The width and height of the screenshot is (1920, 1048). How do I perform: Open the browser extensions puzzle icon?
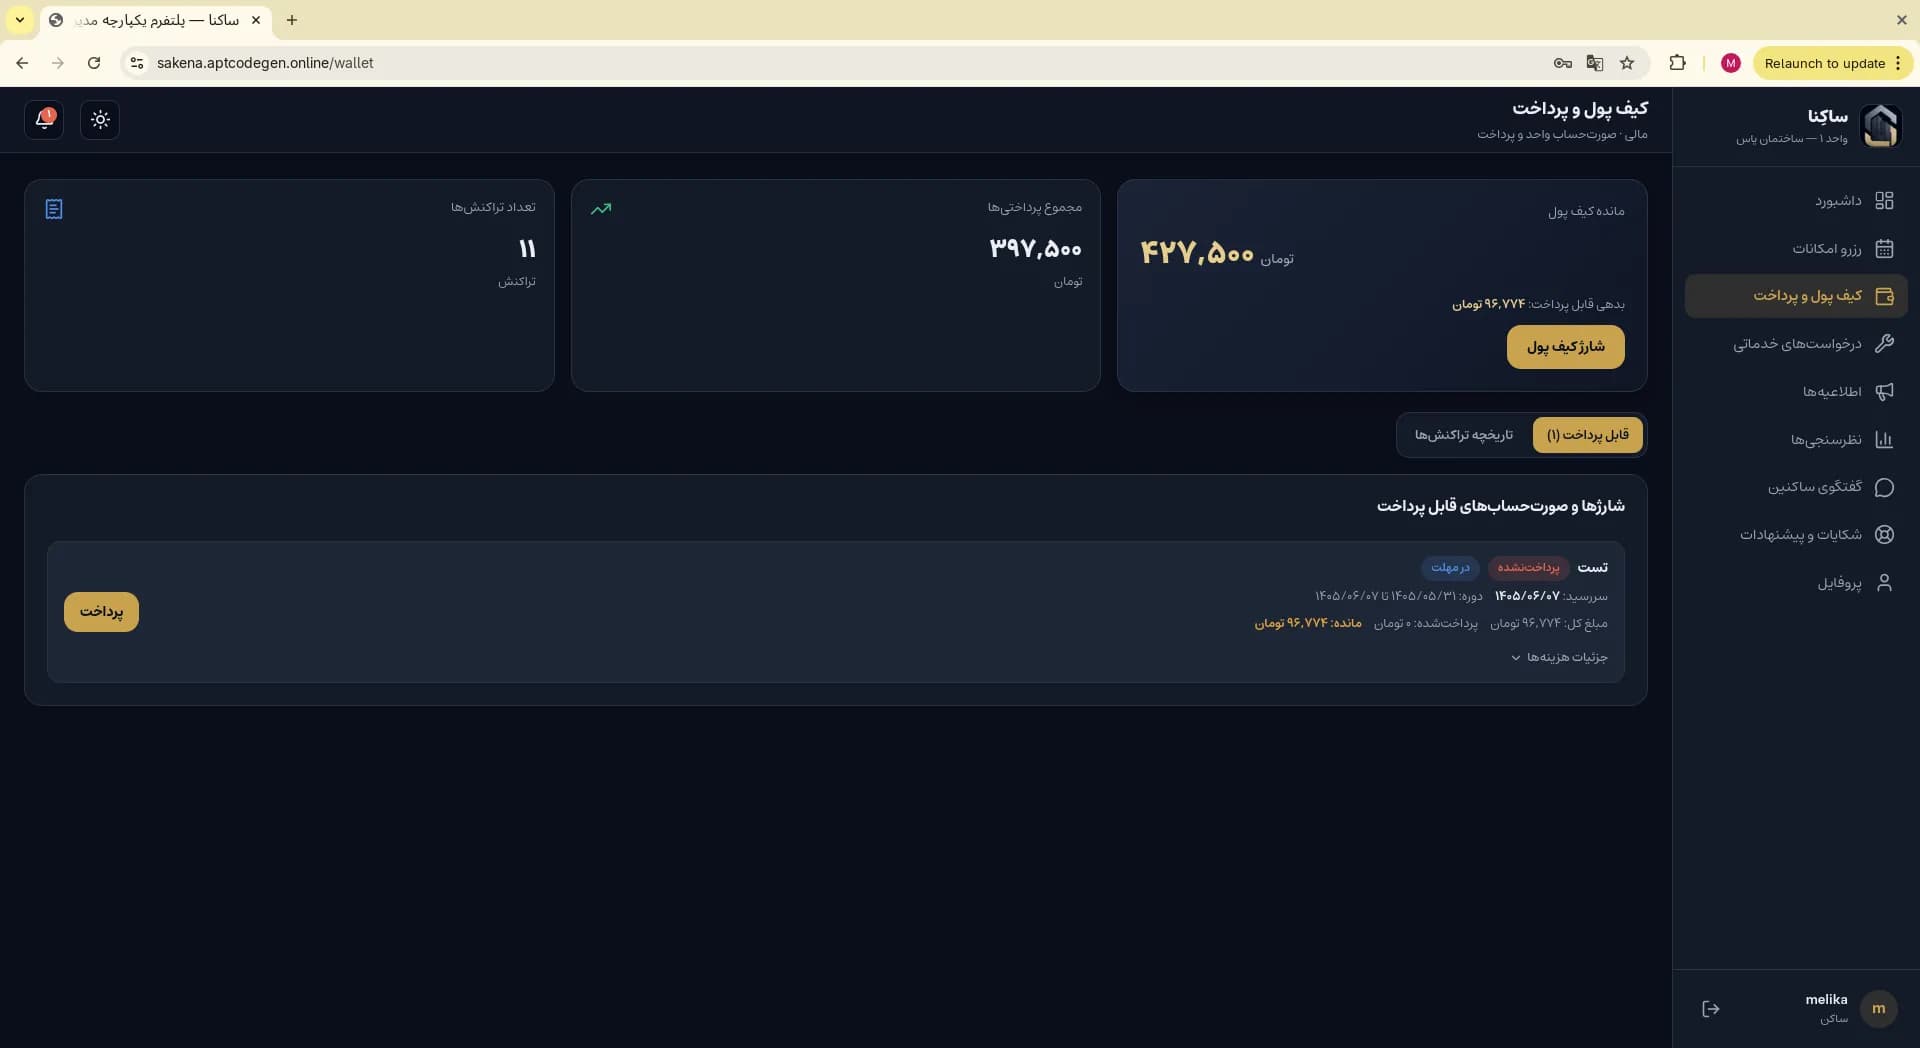coord(1677,63)
